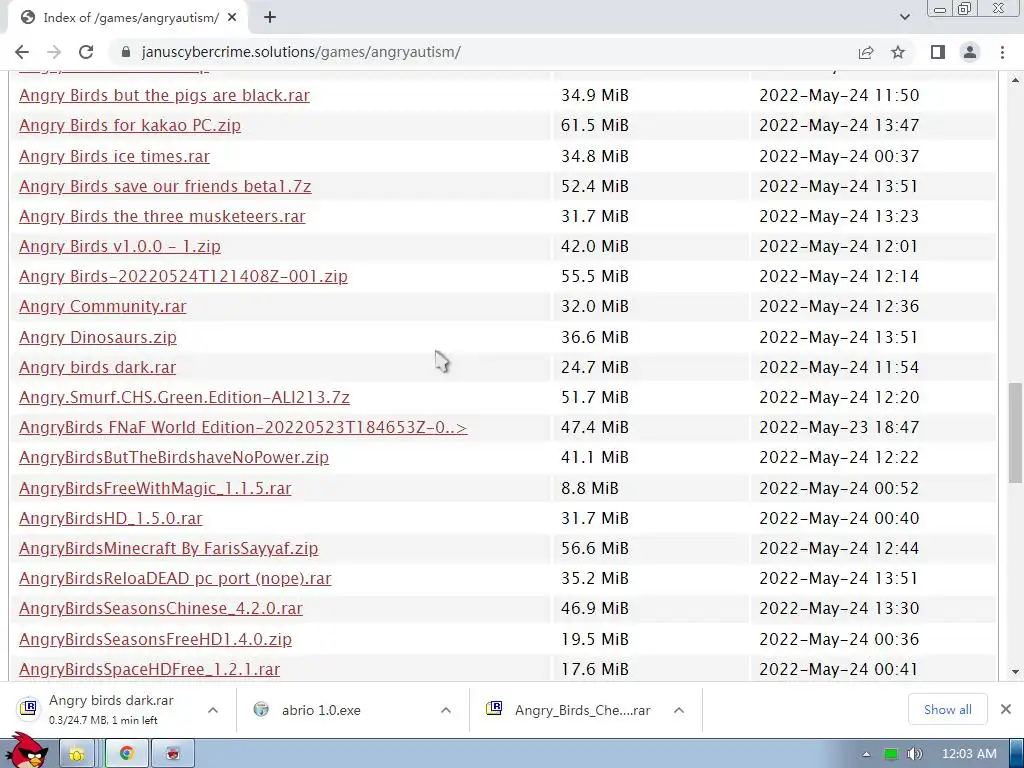Click the 12:03 AM taskbar clock
This screenshot has width=1024, height=768.
969,754
